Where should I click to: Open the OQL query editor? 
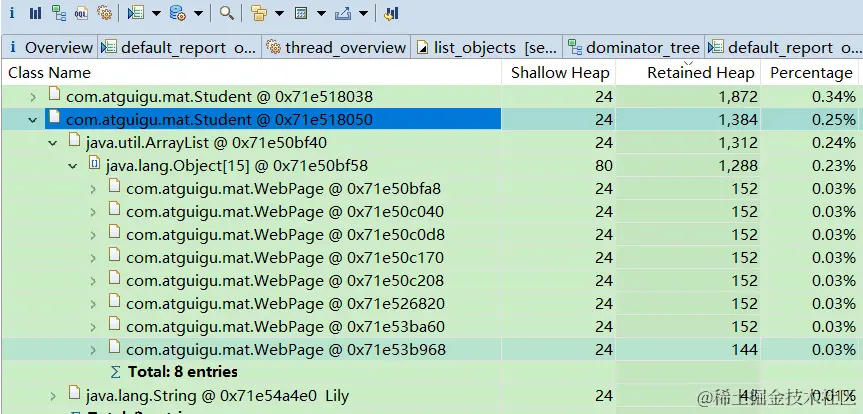[x=81, y=13]
